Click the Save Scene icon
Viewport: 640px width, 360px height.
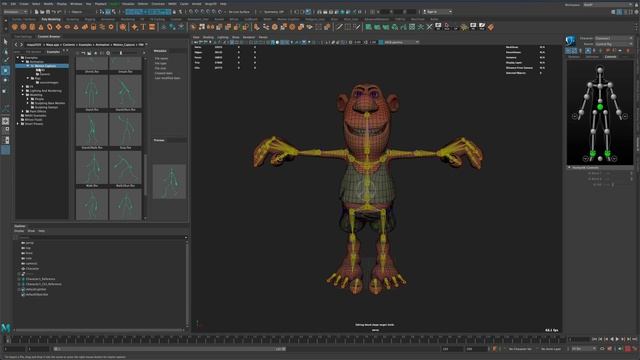tap(48, 12)
